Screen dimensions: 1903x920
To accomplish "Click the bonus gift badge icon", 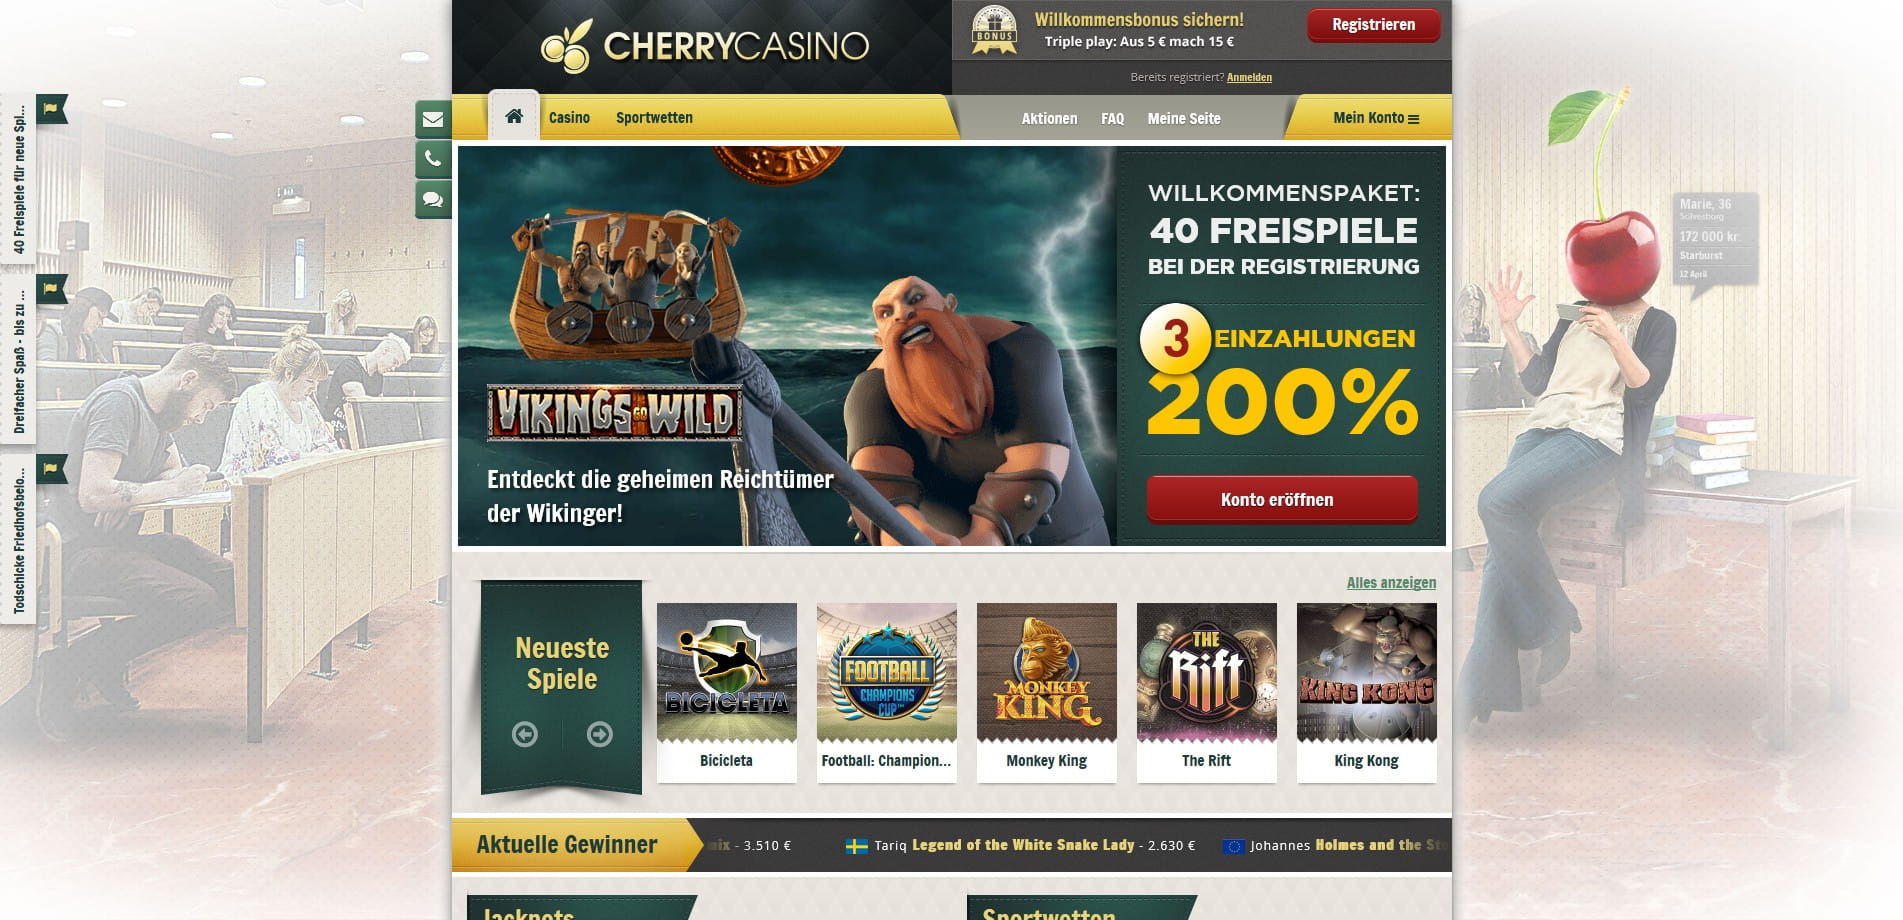I will 994,30.
